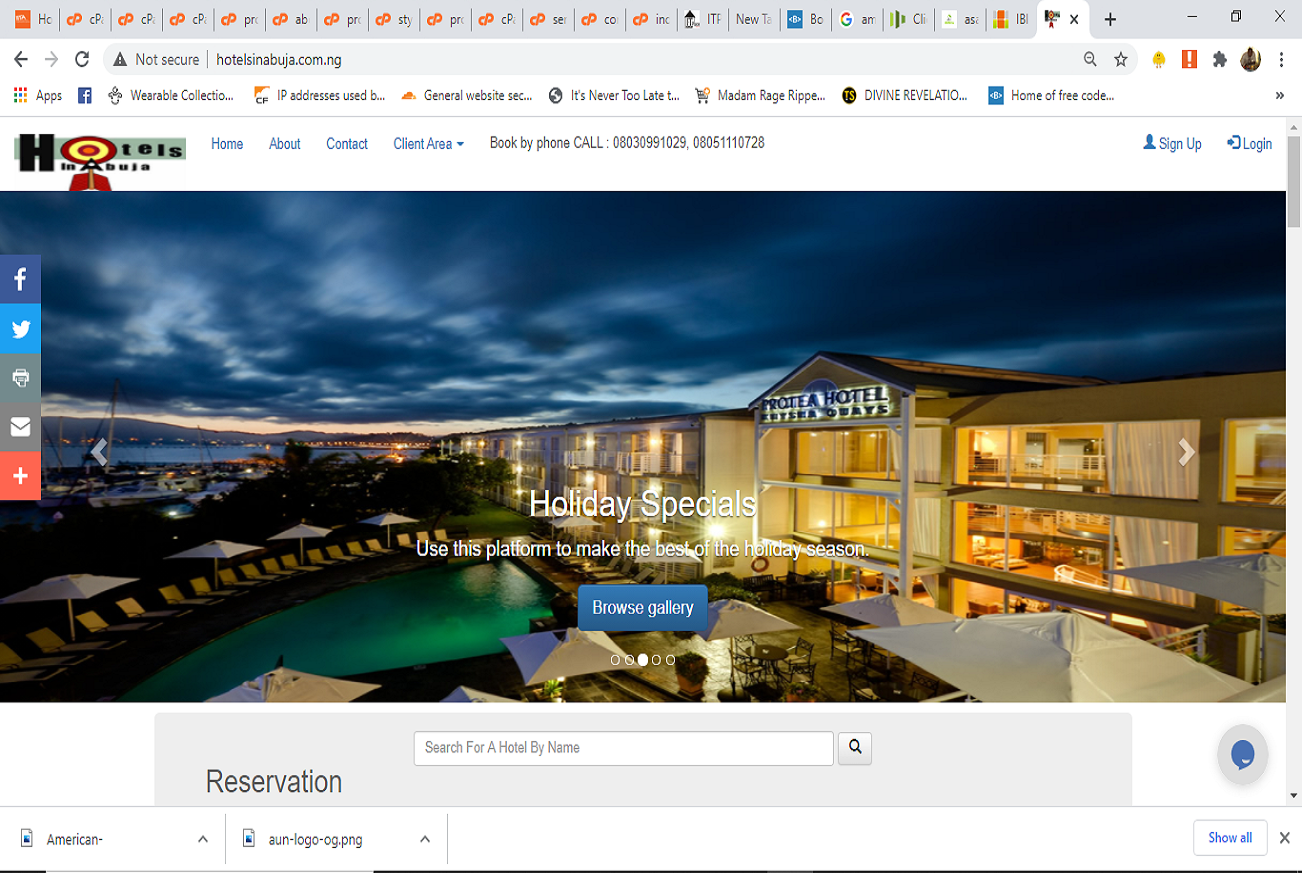Click the Book by phone CALL text
The image size is (1302, 873).
click(627, 143)
